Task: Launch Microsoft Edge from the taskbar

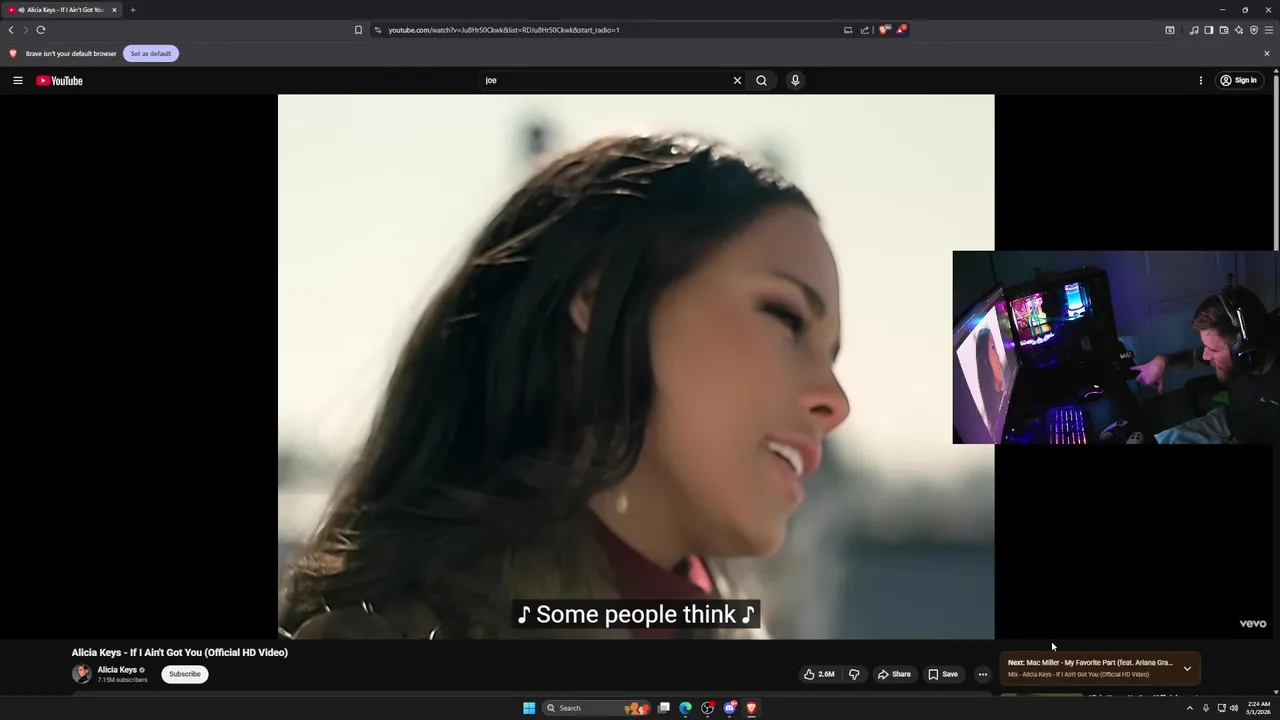Action: pos(685,708)
